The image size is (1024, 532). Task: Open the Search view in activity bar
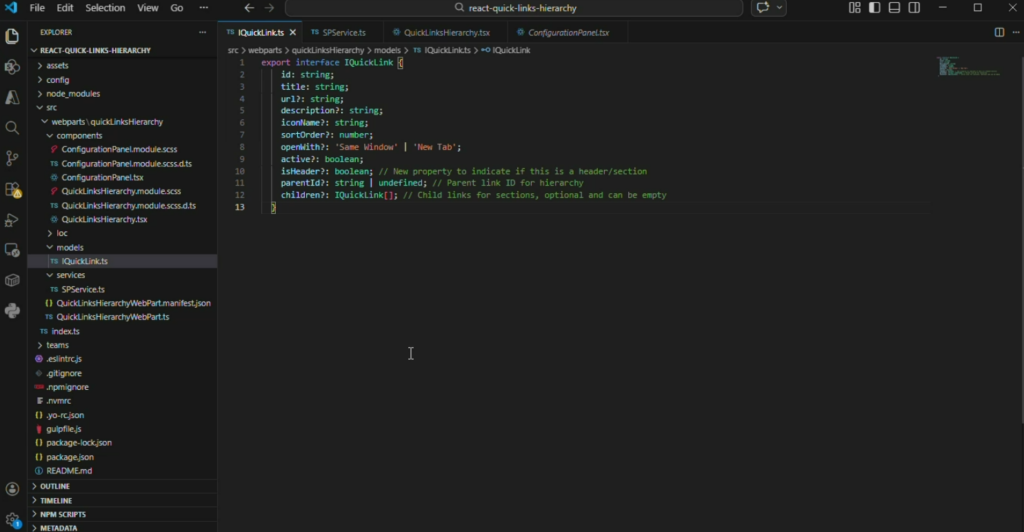point(12,128)
